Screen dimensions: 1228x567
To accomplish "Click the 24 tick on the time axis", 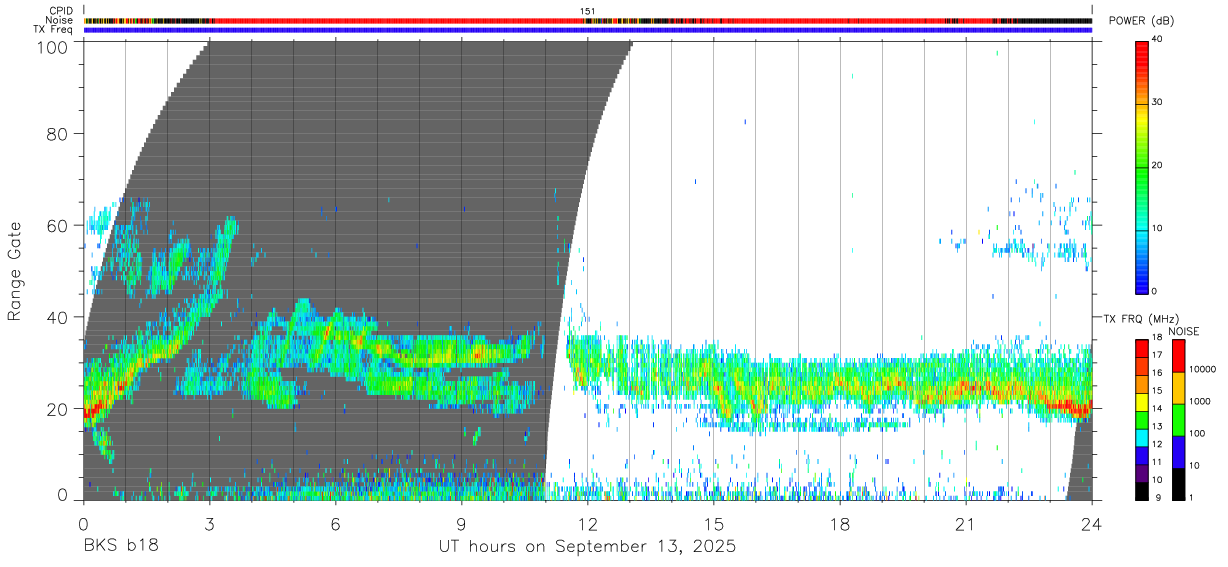I will click(x=1092, y=524).
